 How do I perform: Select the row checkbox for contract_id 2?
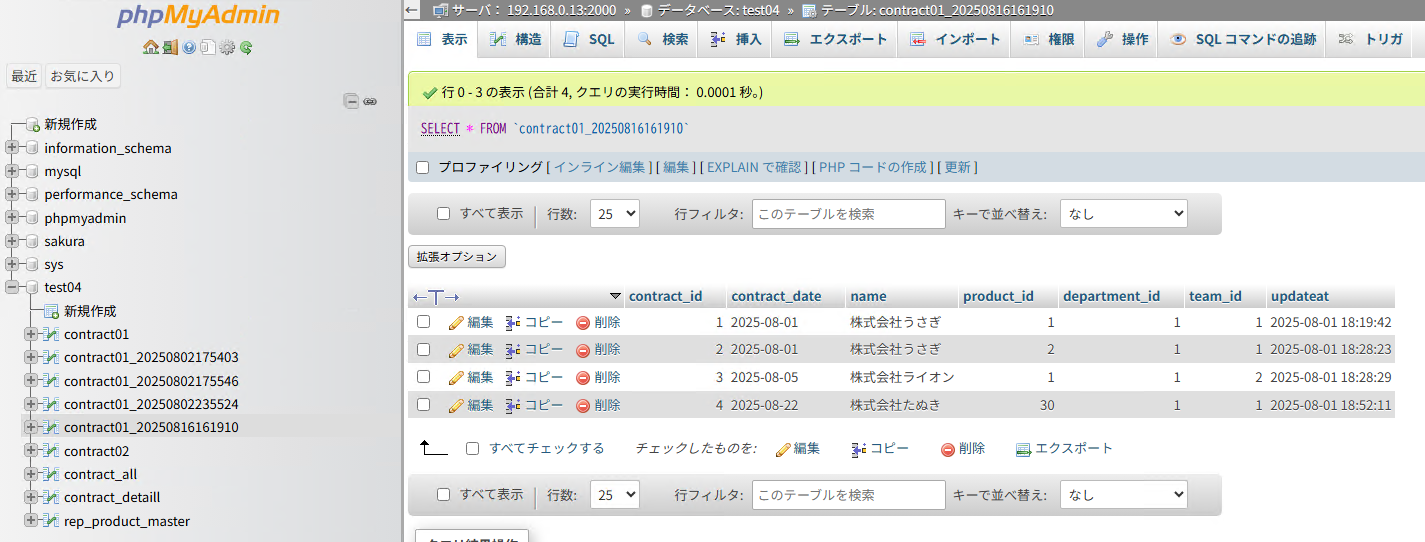click(424, 349)
